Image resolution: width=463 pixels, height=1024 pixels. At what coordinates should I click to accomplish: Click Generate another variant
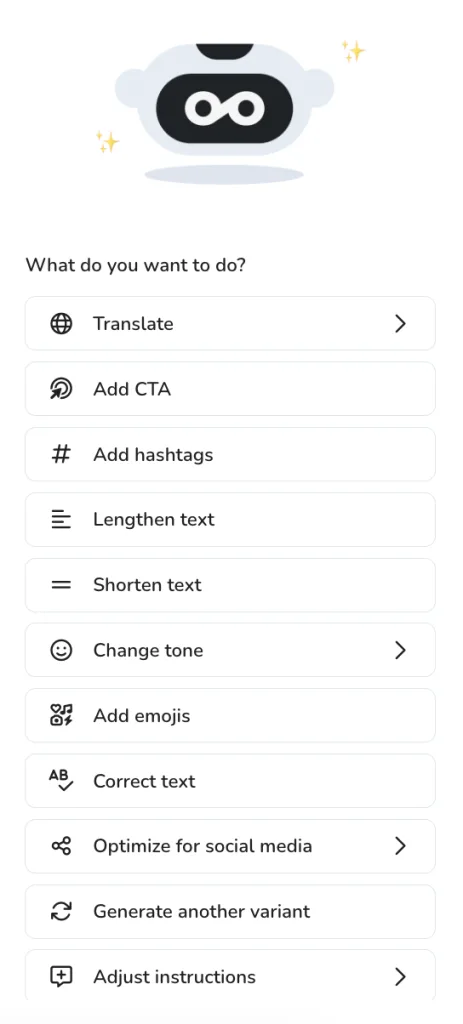point(231,912)
